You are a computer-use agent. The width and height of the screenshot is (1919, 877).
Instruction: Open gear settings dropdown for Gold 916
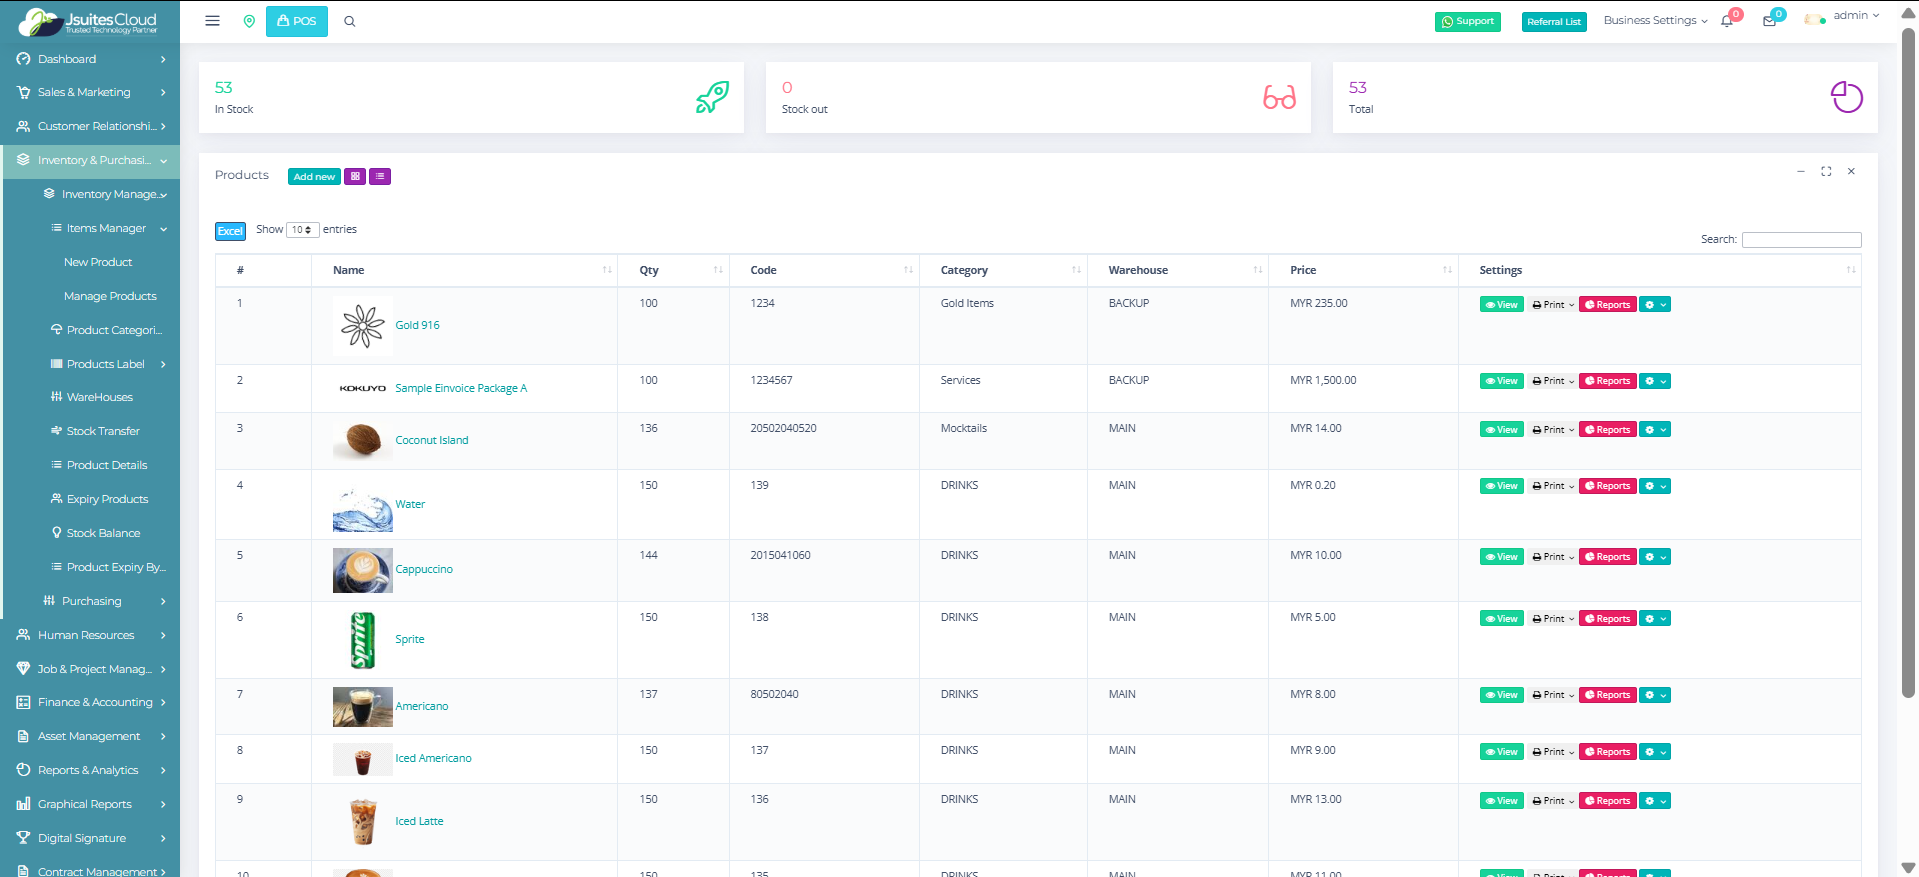1655,305
